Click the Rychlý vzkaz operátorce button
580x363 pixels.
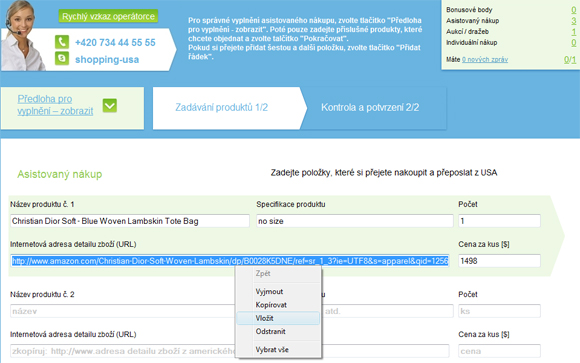(x=108, y=16)
